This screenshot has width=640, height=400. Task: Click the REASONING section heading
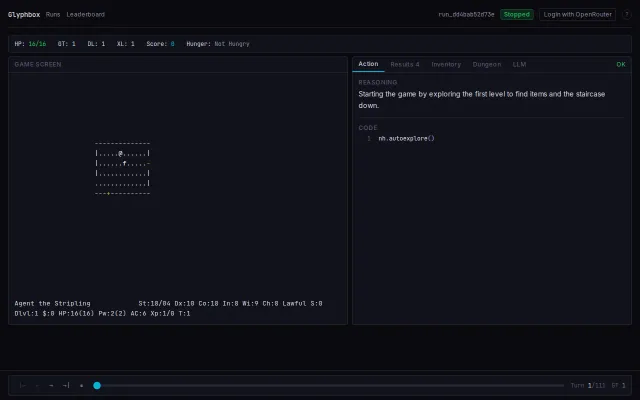(378, 82)
